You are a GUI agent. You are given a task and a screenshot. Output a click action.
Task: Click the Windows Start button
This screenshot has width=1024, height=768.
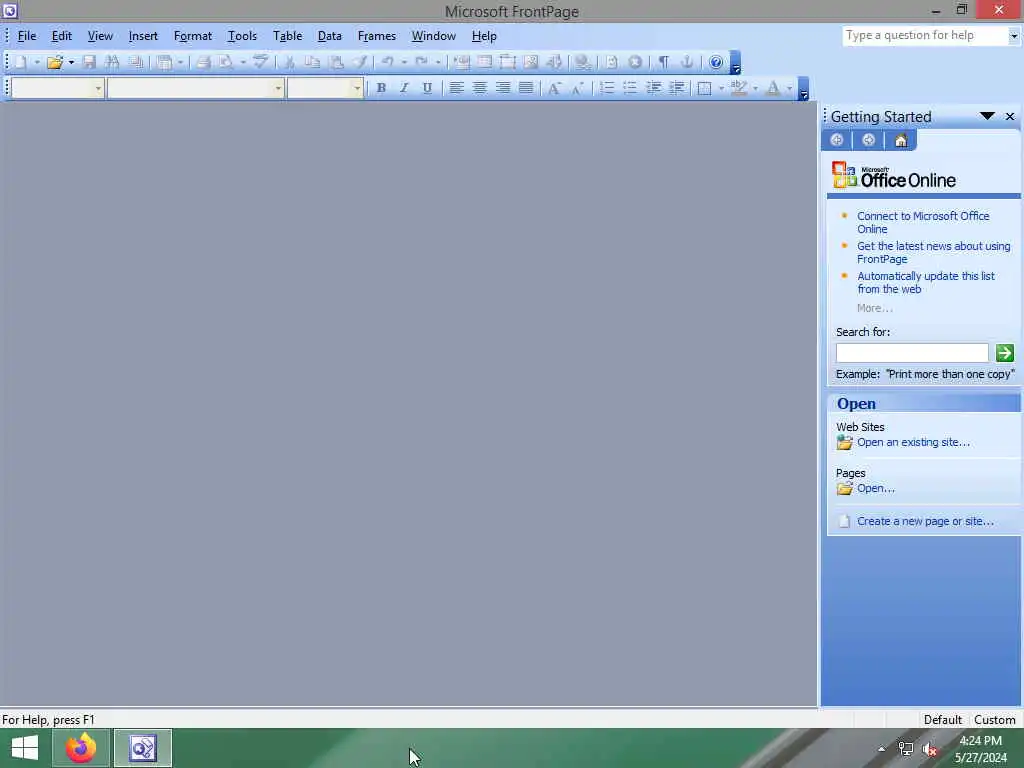pos(25,748)
